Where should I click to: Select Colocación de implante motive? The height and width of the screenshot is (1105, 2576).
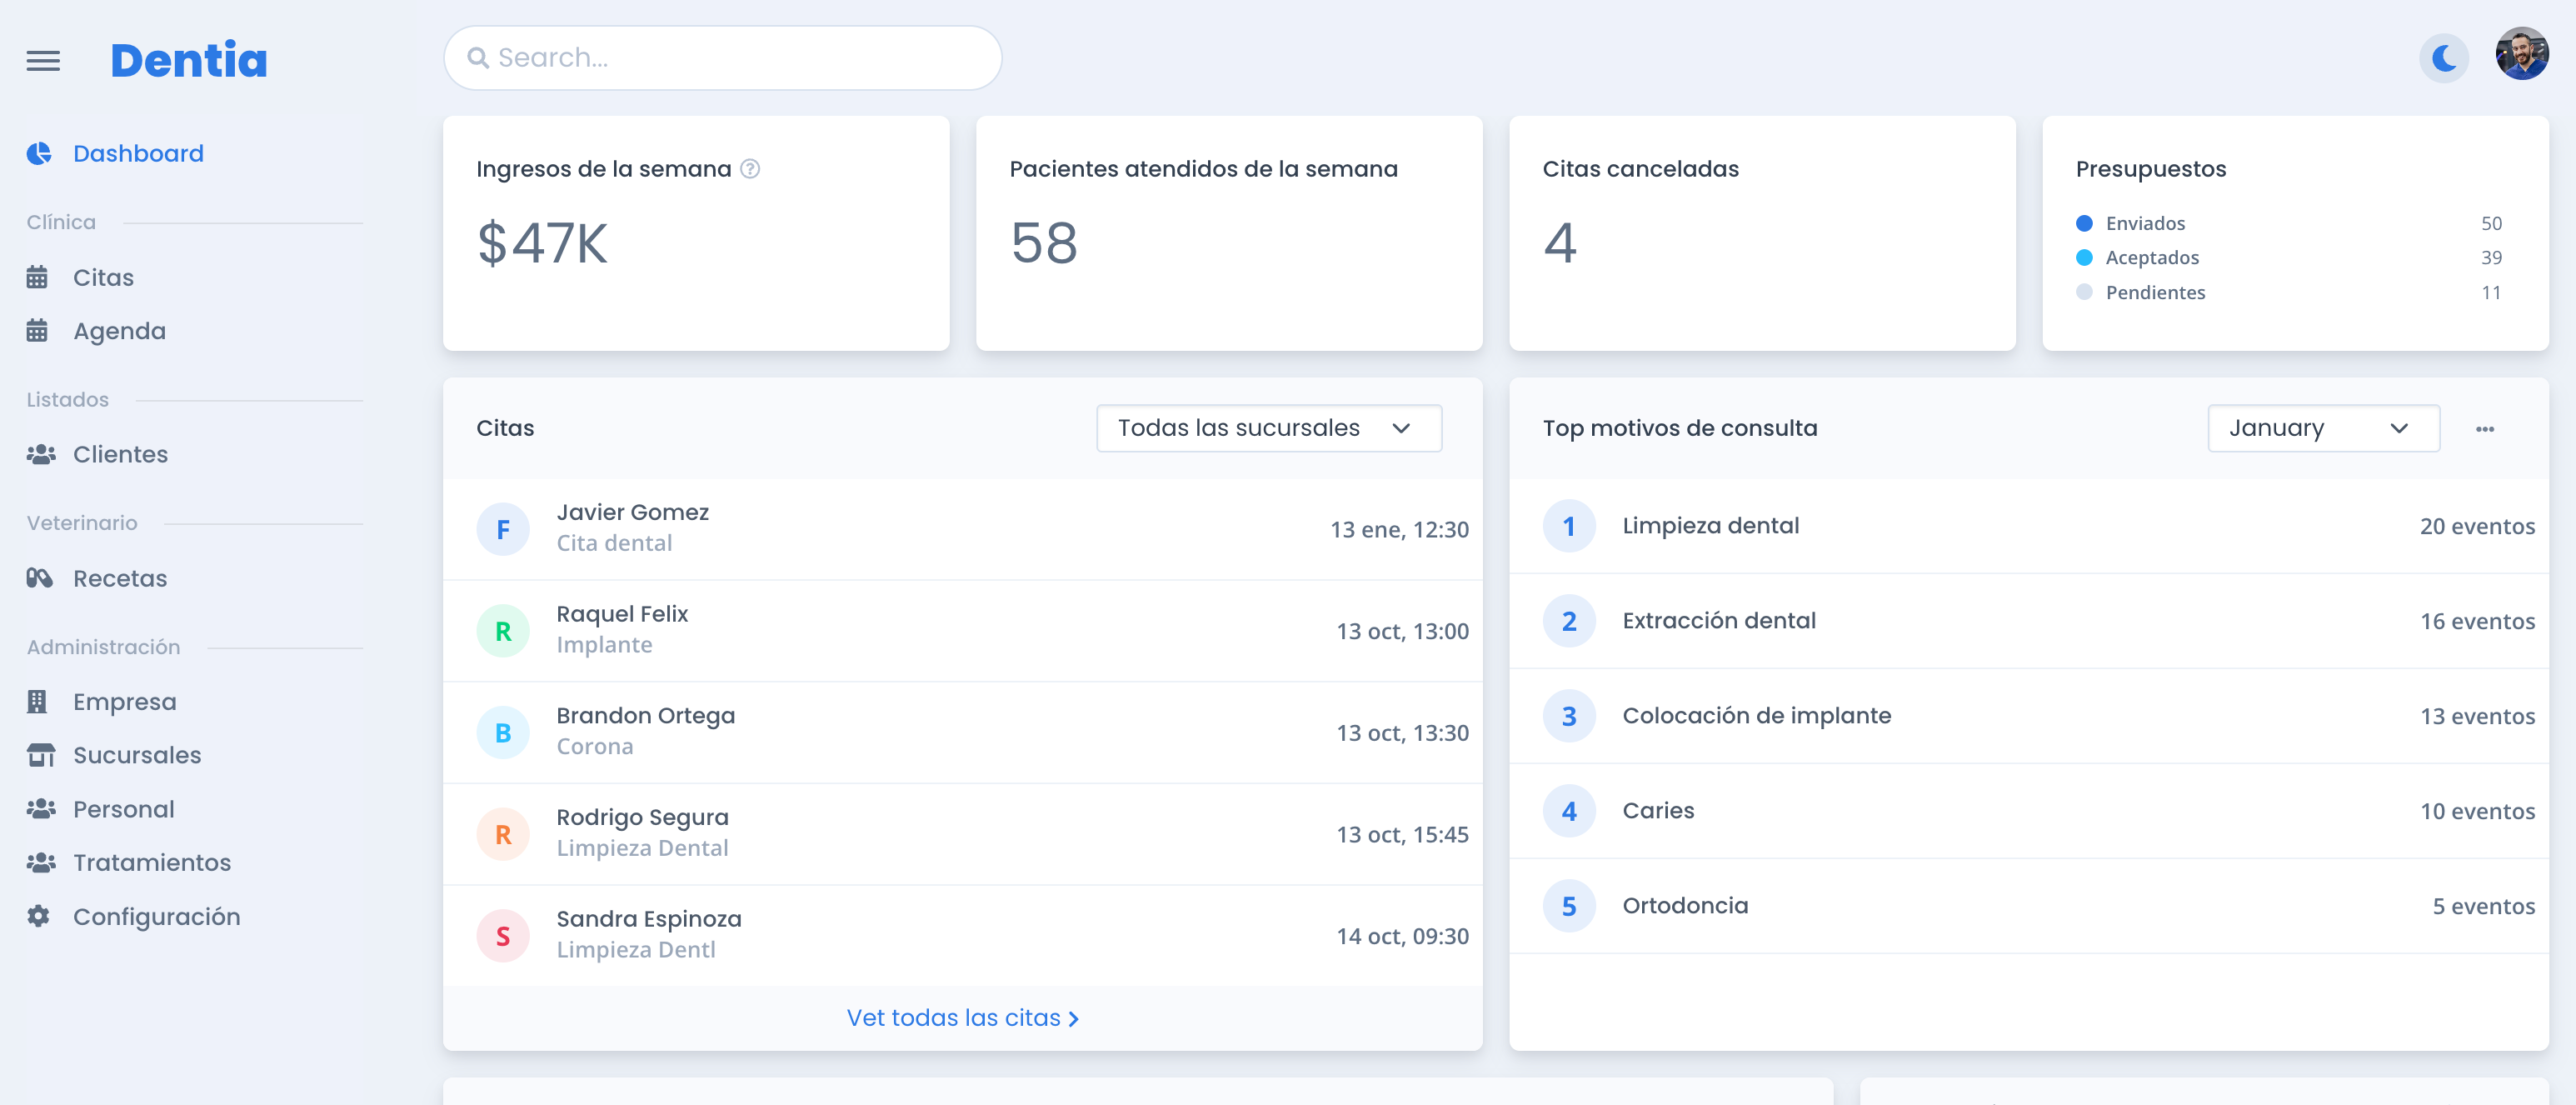[2028, 716]
